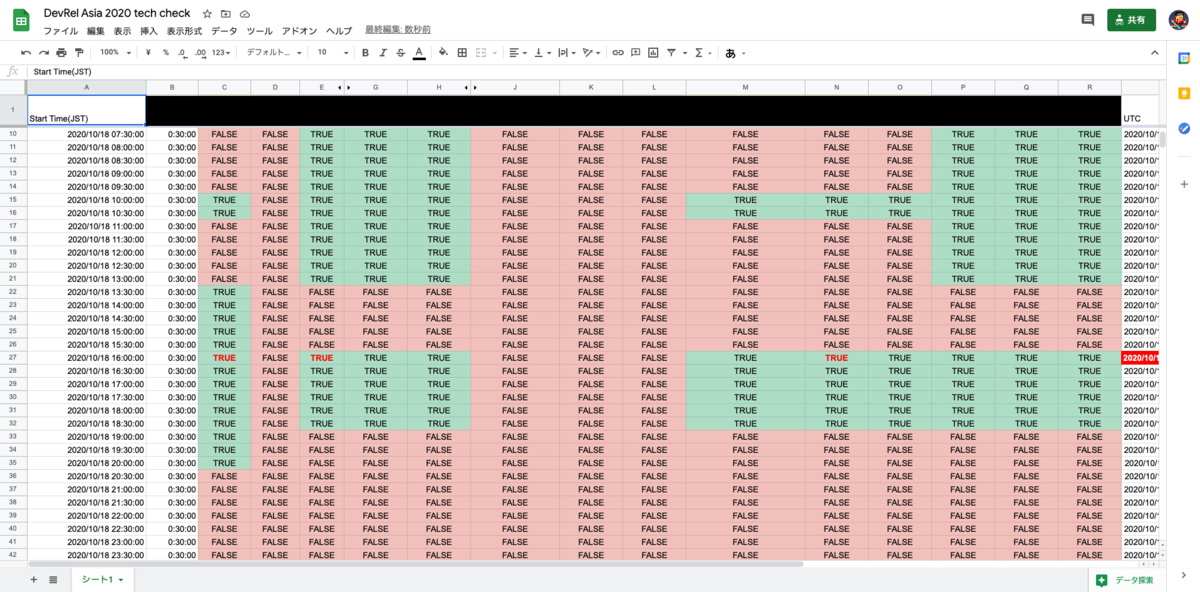Open the ファイル menu
Image resolution: width=1200 pixels, height=592 pixels.
click(60, 31)
